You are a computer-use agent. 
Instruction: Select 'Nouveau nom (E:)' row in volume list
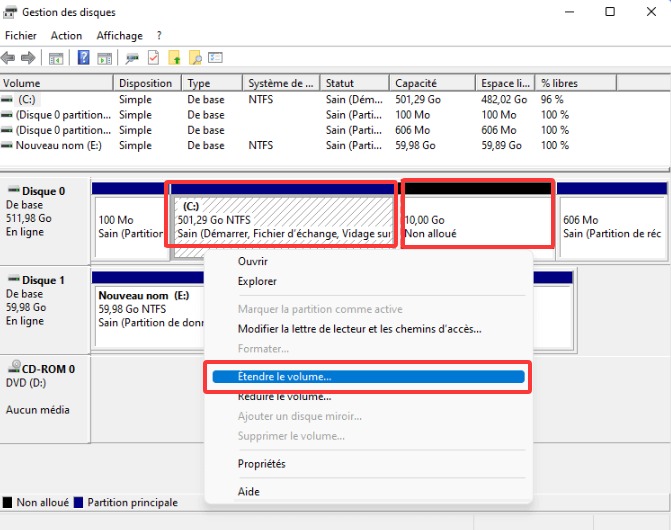click(x=57, y=145)
